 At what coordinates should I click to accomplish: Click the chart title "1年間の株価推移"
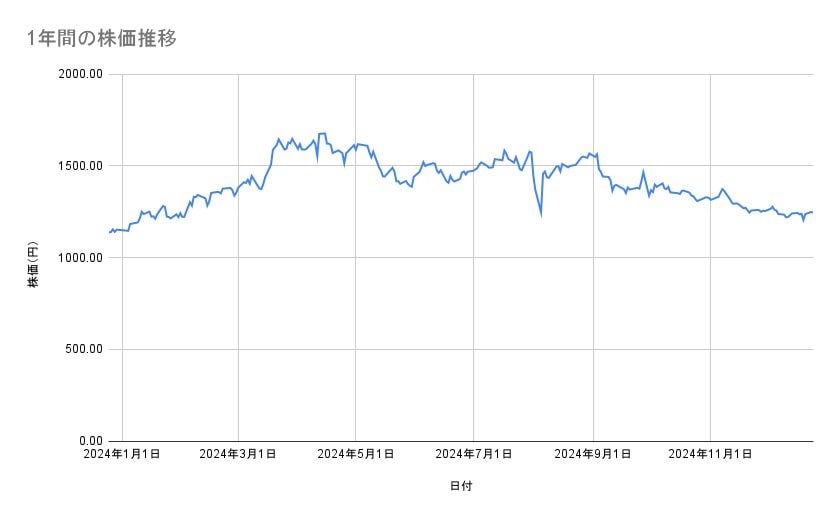pyautogui.click(x=103, y=38)
